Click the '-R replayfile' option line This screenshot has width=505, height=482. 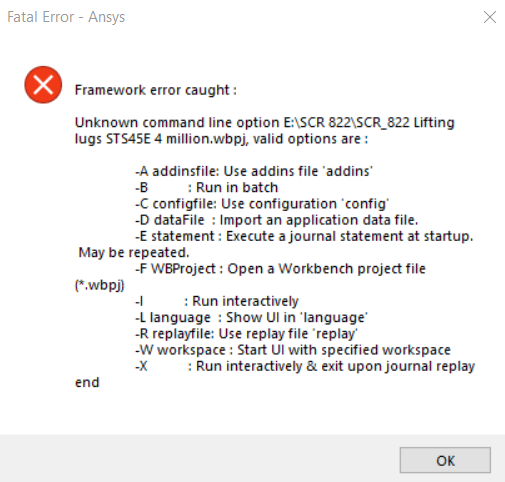(x=246, y=334)
